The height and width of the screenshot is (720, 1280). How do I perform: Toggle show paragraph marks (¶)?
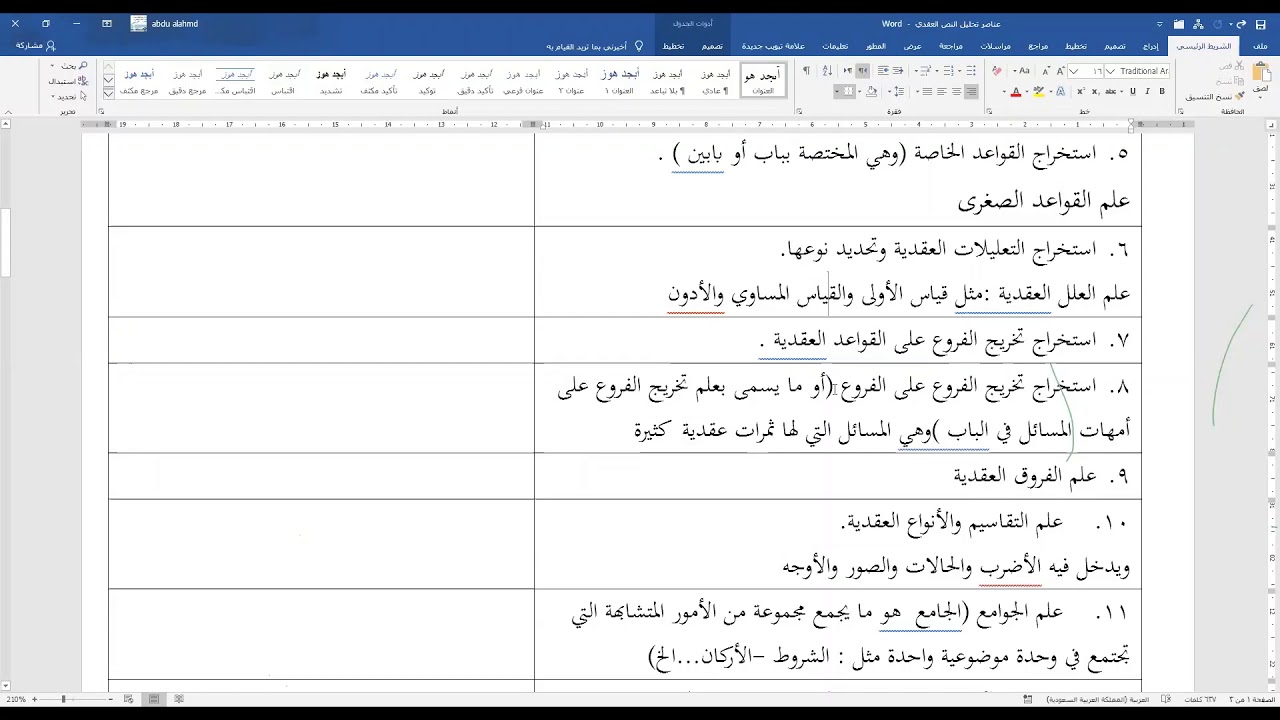pyautogui.click(x=806, y=71)
